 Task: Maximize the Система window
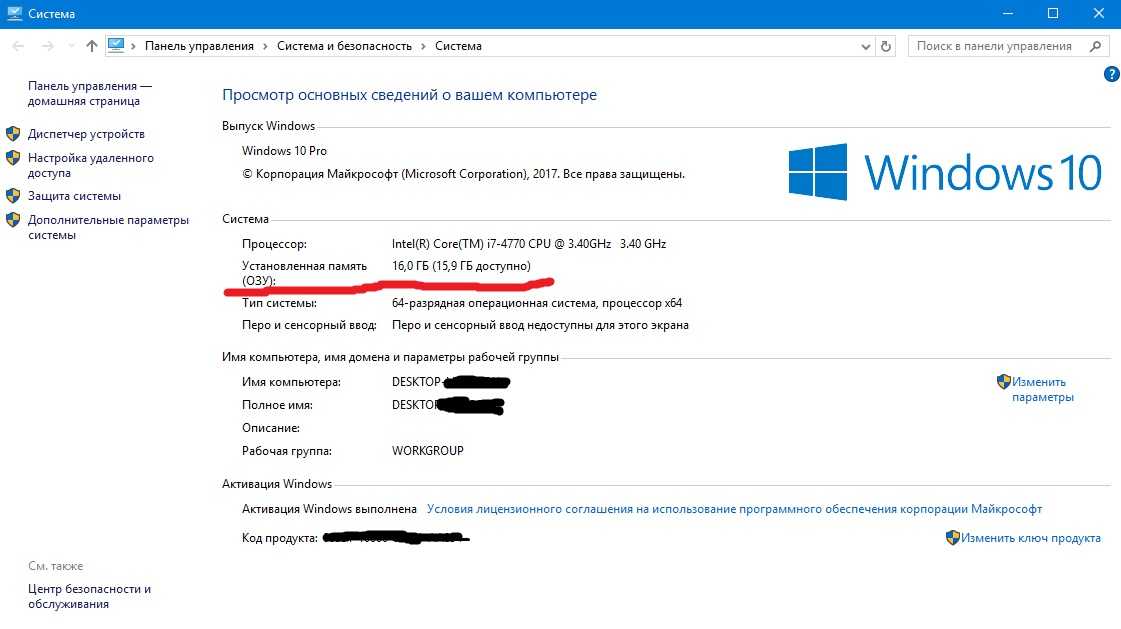click(1053, 14)
